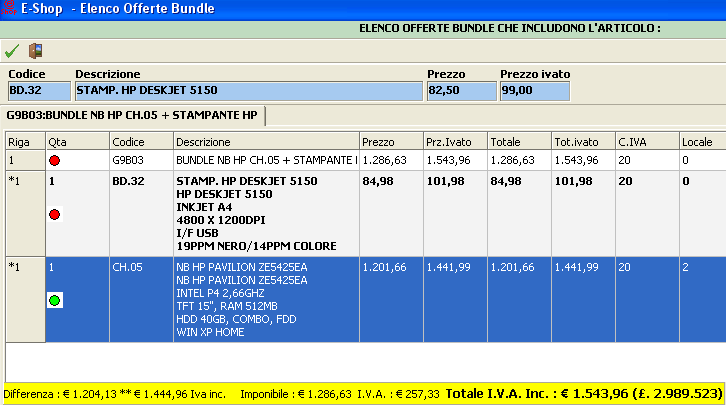Click Locale value 0 in BD.32 row
The height and width of the screenshot is (405, 726).
point(702,213)
